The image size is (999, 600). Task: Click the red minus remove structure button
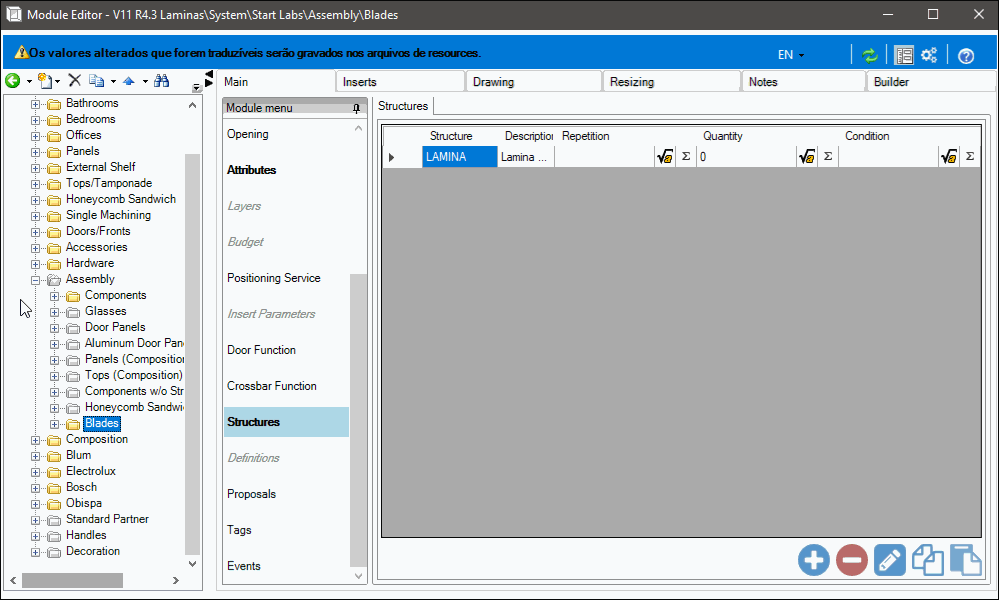[x=852, y=561]
